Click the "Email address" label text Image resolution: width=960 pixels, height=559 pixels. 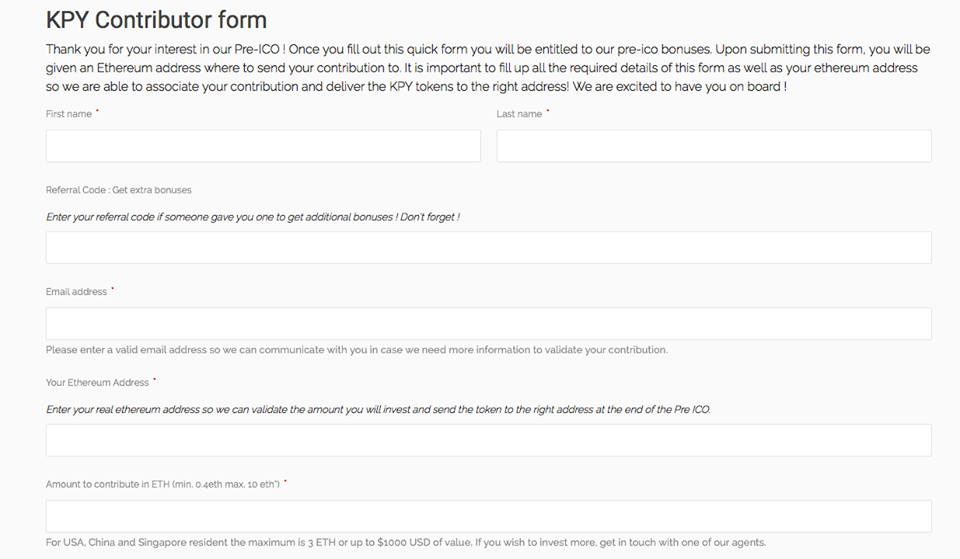[x=77, y=292]
